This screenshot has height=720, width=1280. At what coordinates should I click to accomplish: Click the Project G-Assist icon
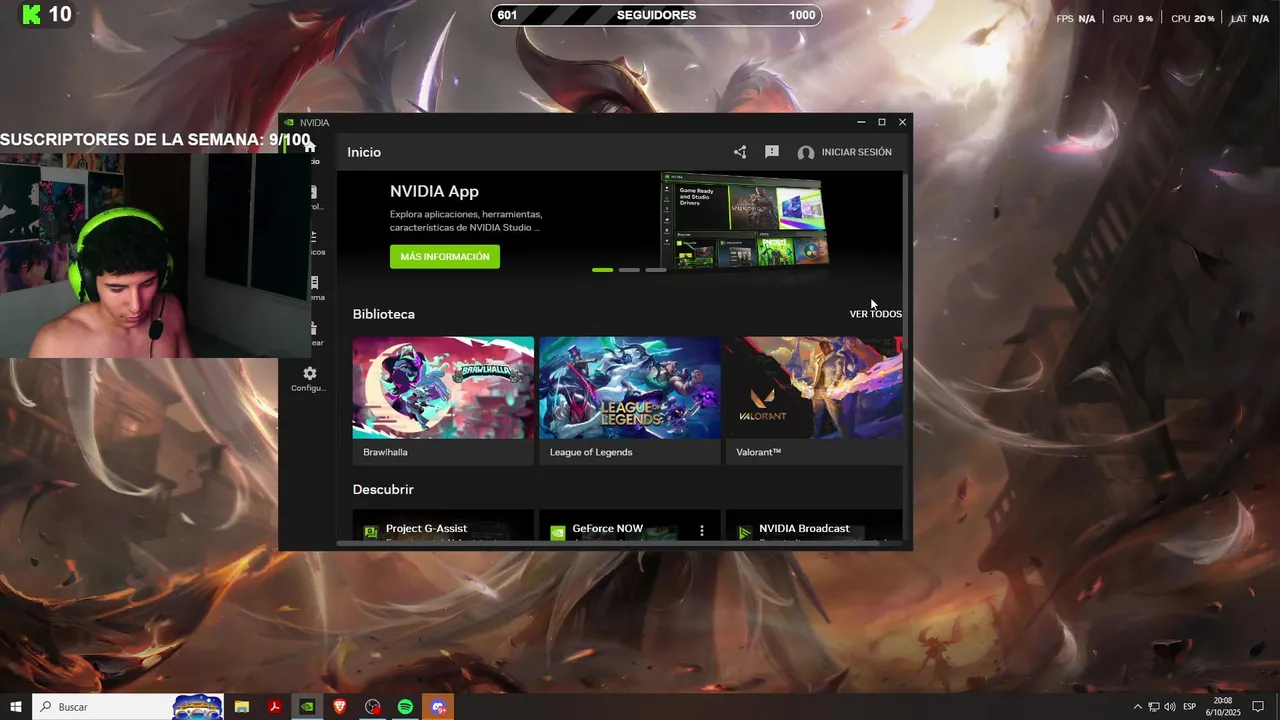[371, 532]
